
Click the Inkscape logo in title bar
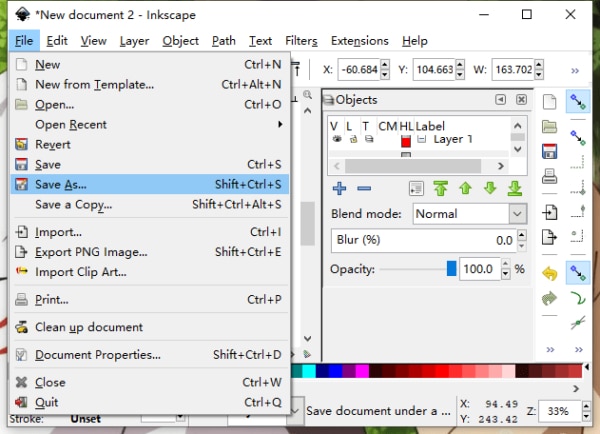tap(23, 15)
